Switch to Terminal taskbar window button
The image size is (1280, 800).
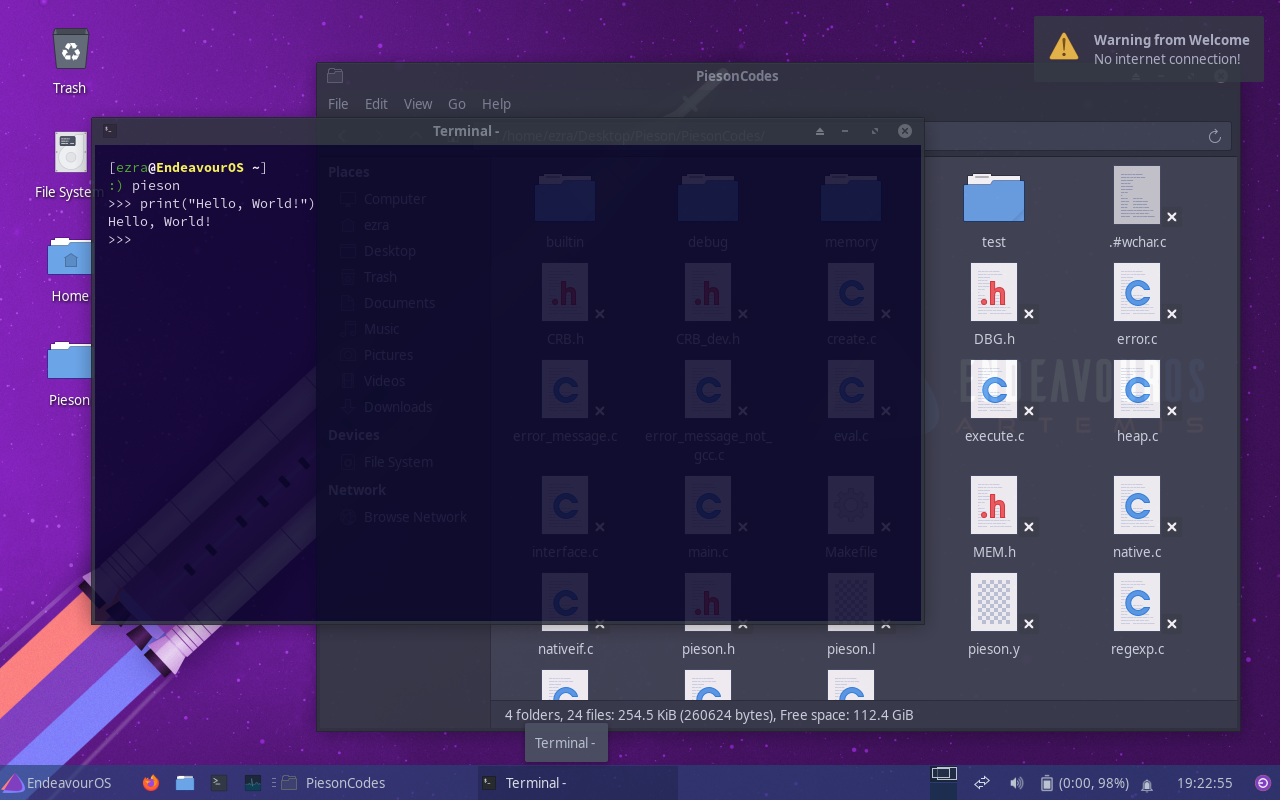point(576,783)
